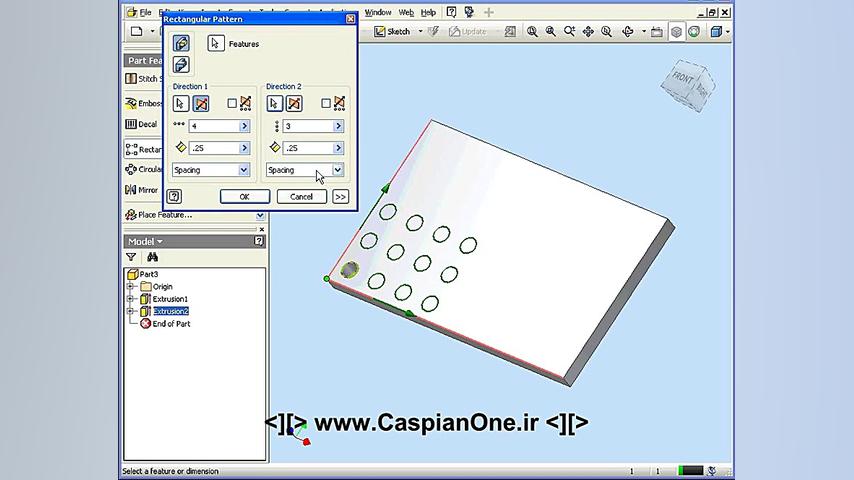Image resolution: width=854 pixels, height=480 pixels.
Task: Select the Zoom tool icon
Action: pyautogui.click(x=570, y=32)
